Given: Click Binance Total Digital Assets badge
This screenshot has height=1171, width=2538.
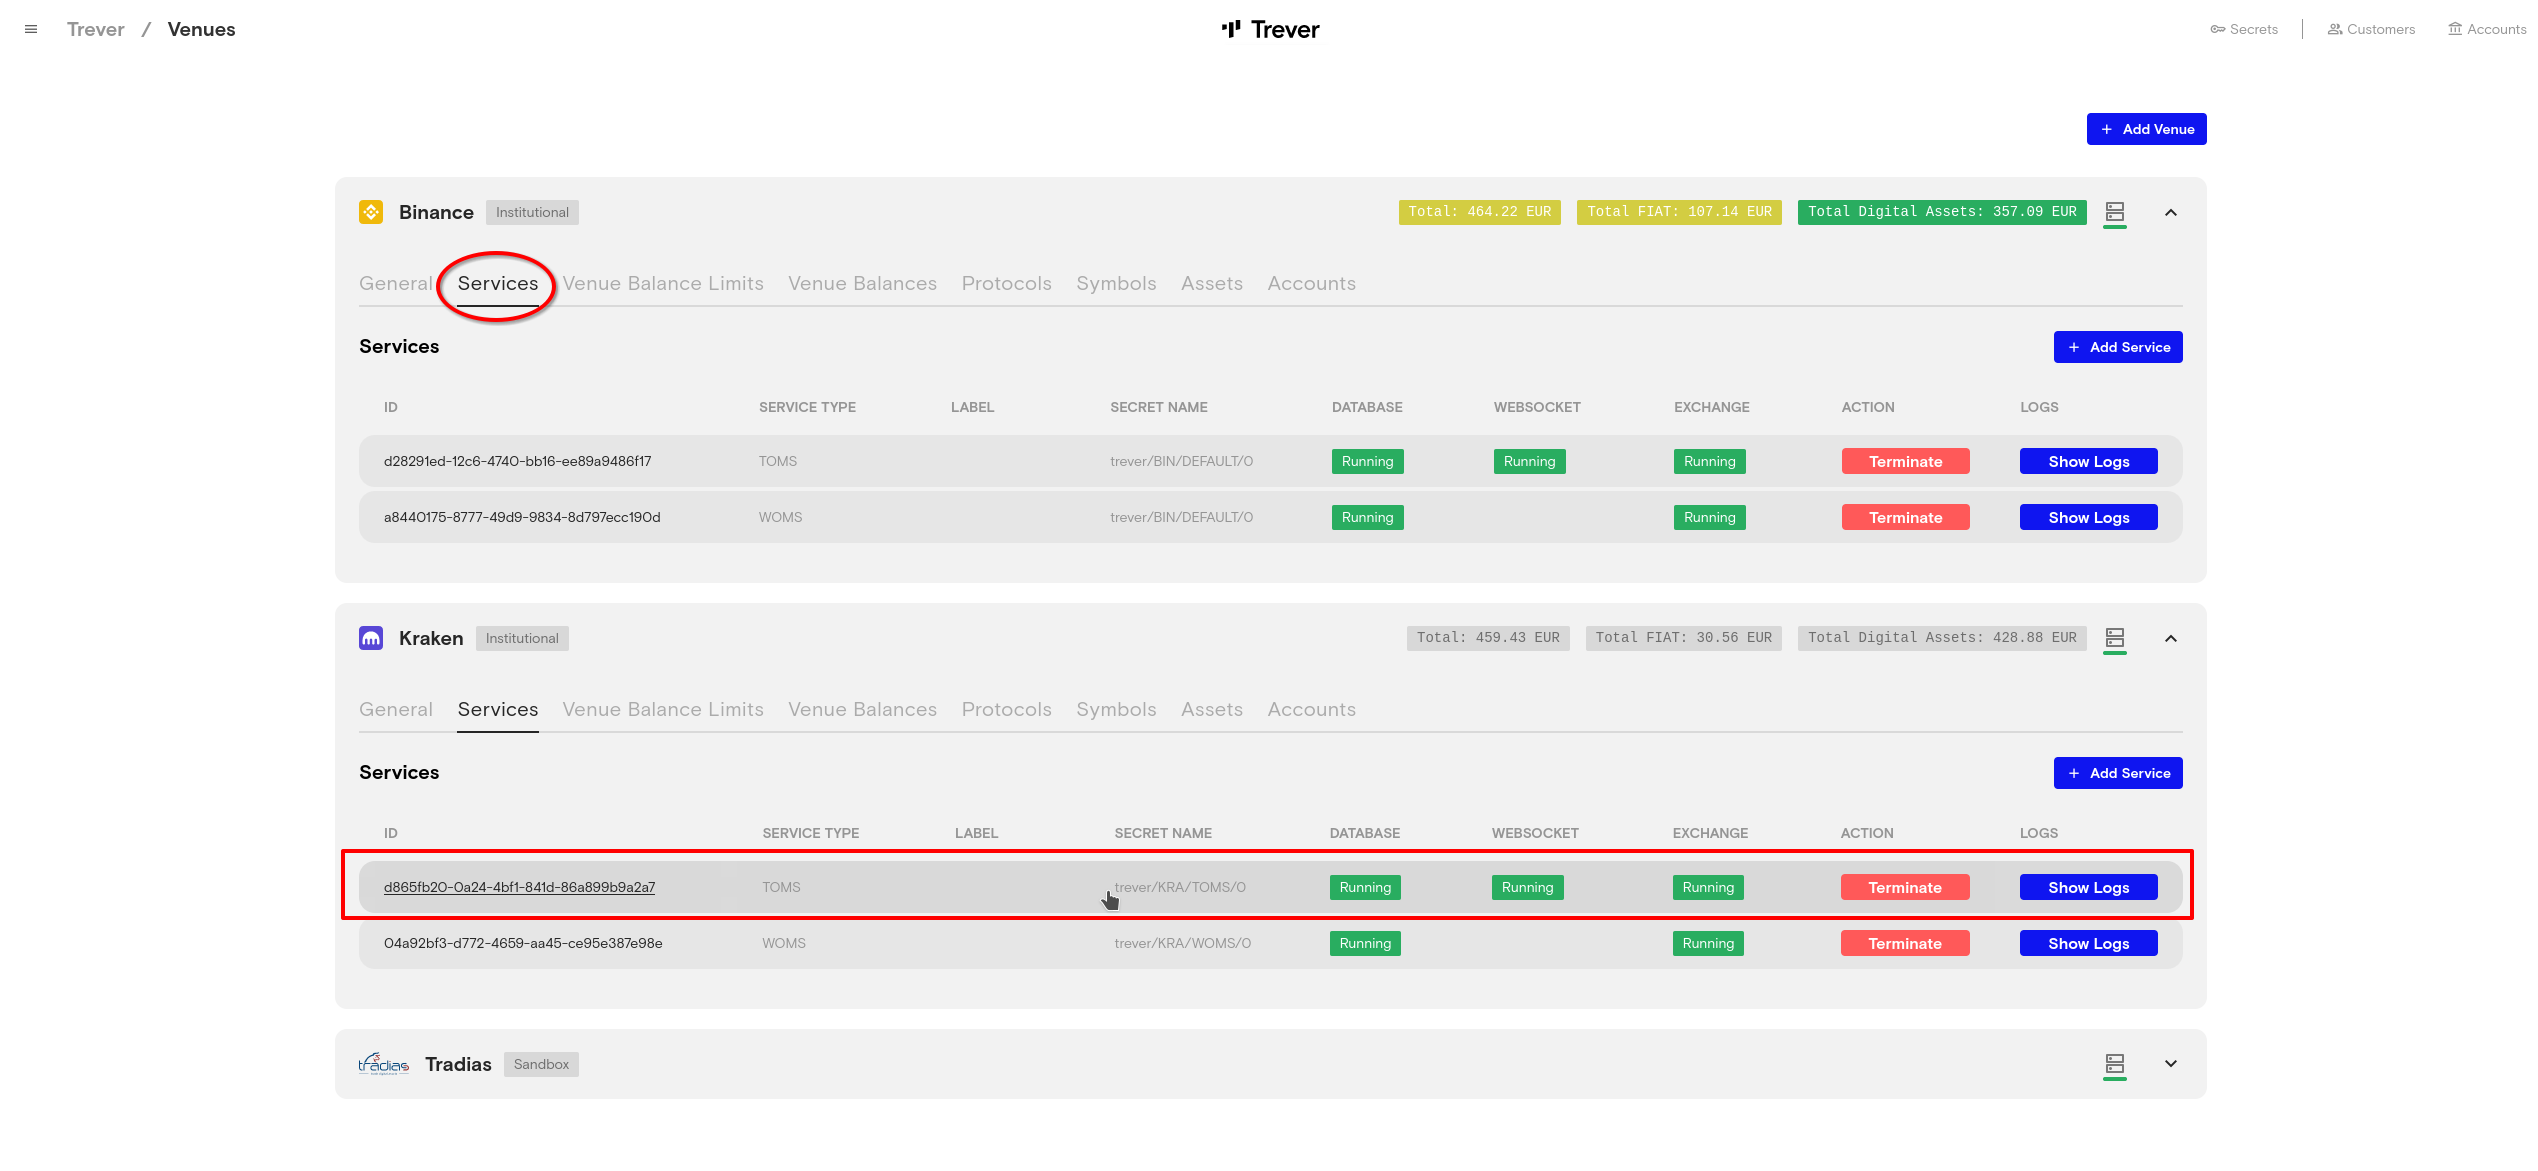Looking at the screenshot, I should pyautogui.click(x=1941, y=212).
